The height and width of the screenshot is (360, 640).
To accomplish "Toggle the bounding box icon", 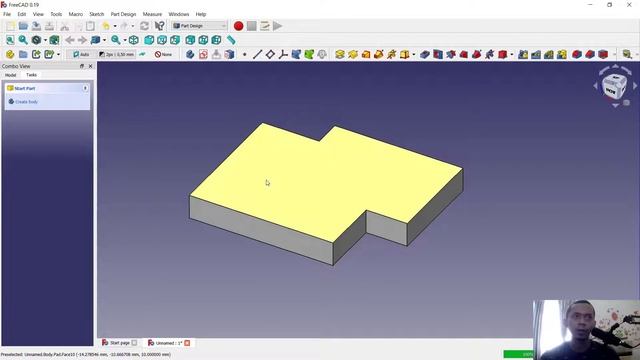I will pos(54,40).
